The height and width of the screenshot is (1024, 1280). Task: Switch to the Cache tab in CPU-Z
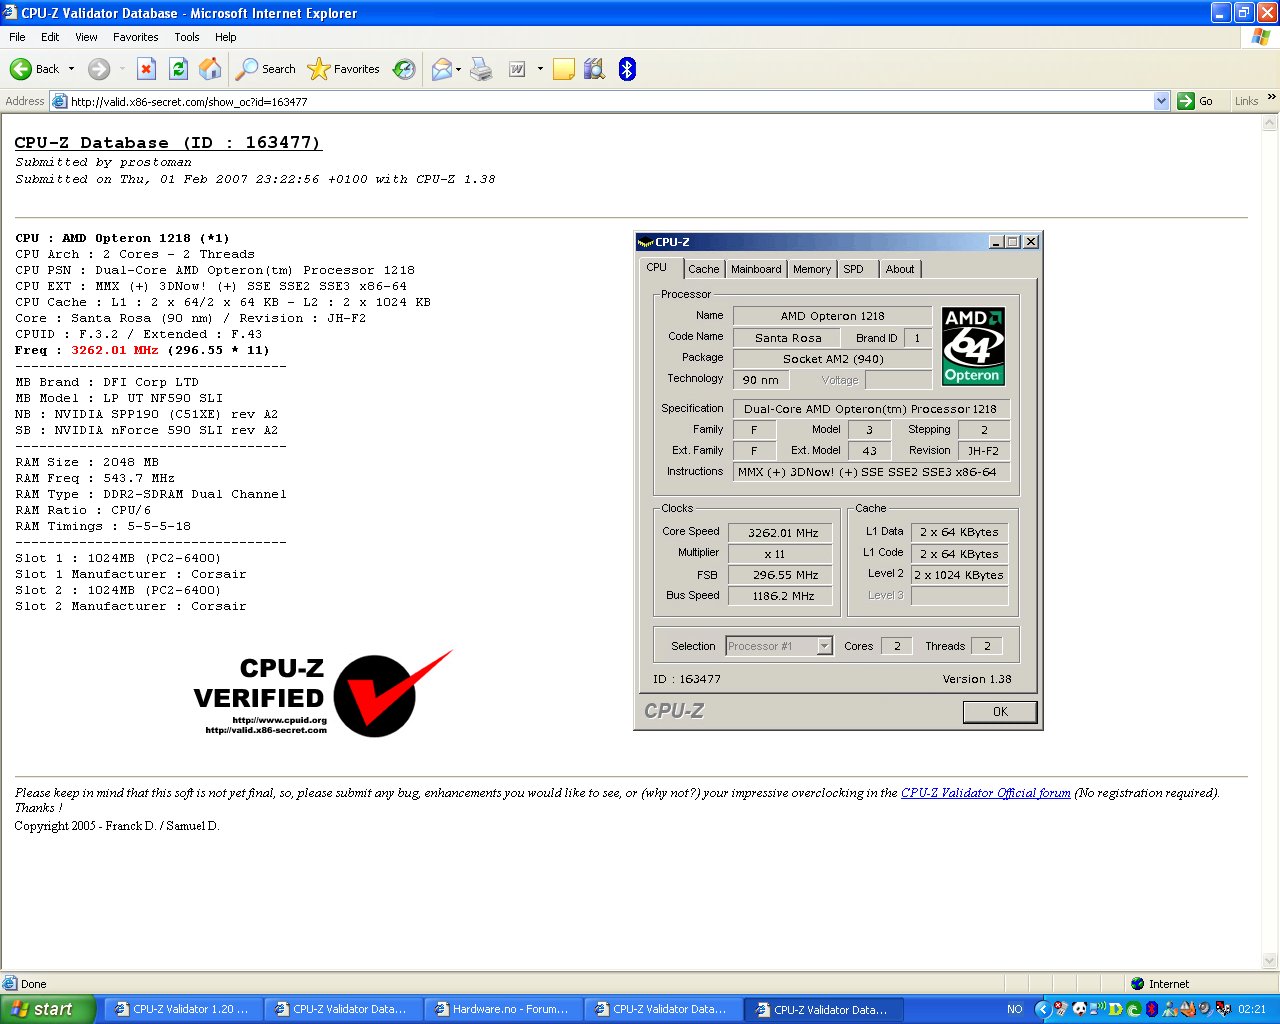703,269
